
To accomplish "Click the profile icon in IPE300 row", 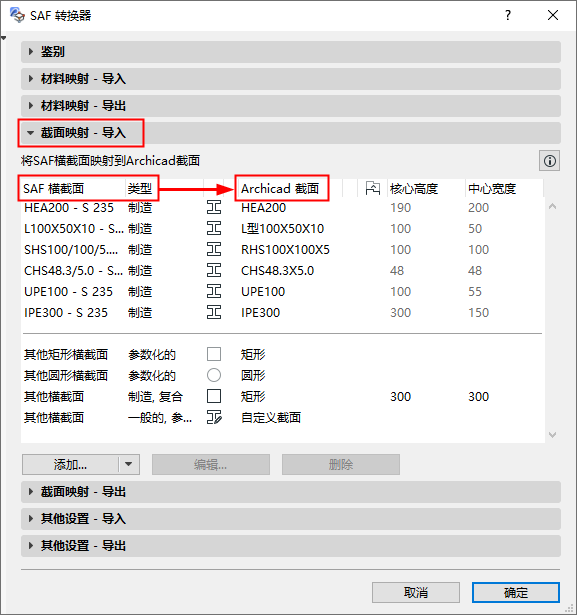I will [x=214, y=313].
